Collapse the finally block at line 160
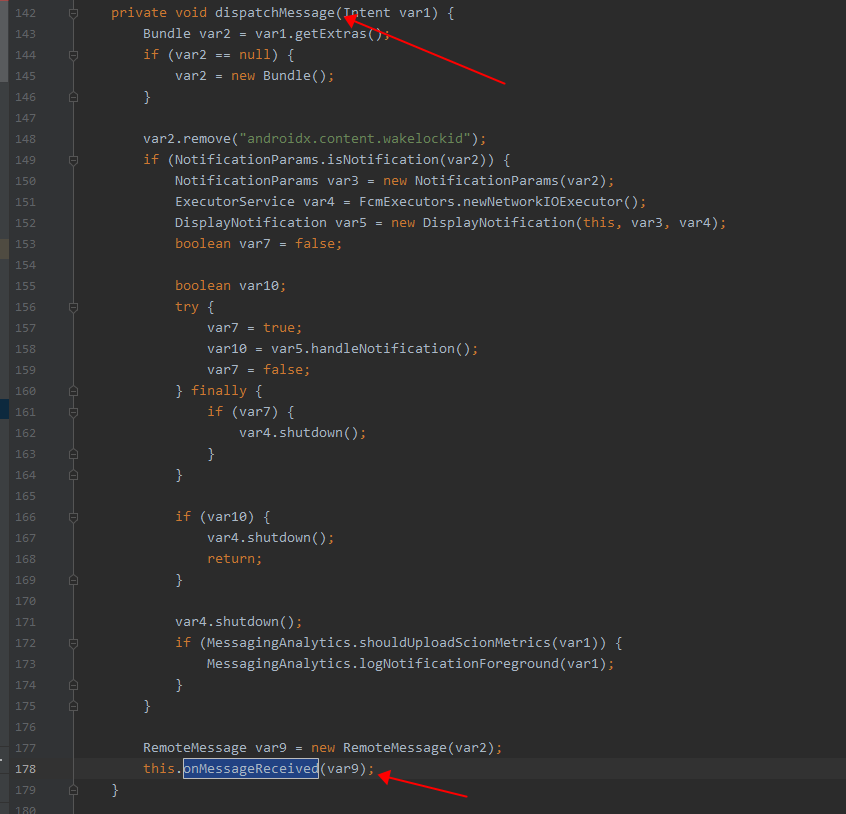 click(73, 391)
